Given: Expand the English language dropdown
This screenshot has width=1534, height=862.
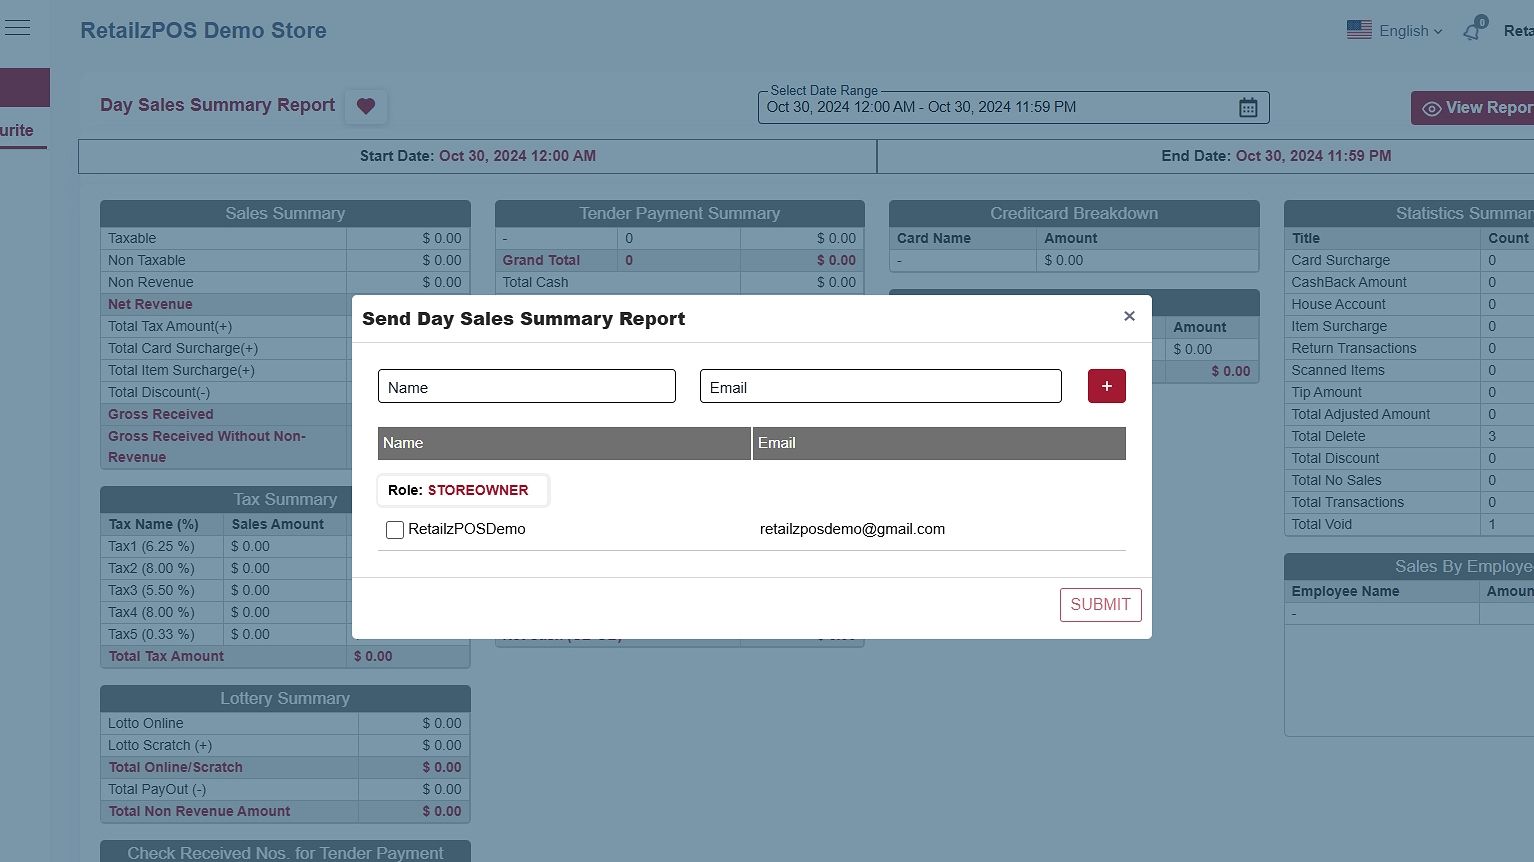Looking at the screenshot, I should click(1411, 31).
